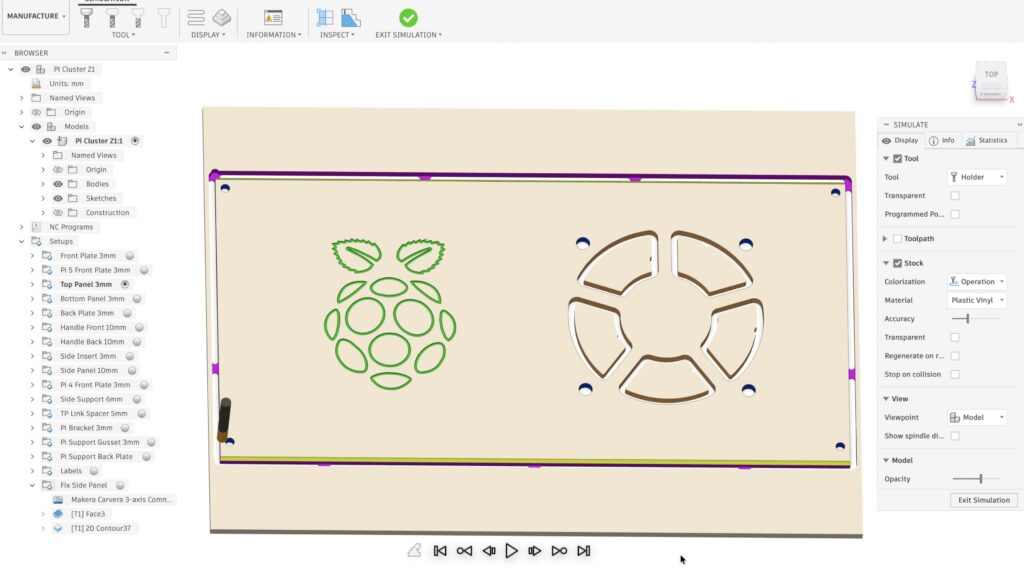This screenshot has width=1024, height=572.
Task: Enable Regenerate on rewind checkbox
Action: [955, 356]
